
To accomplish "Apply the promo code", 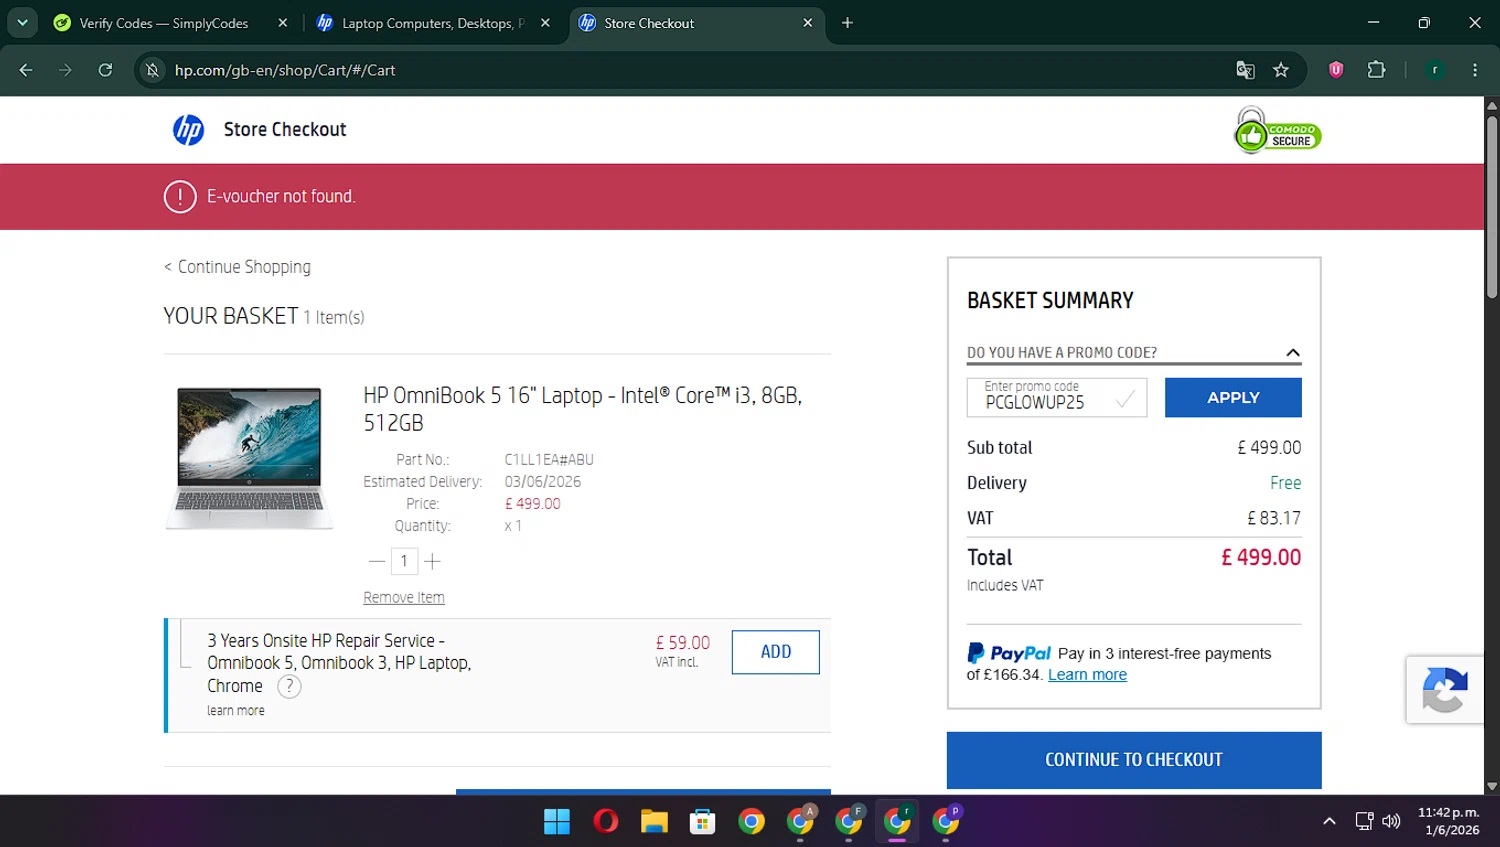I will point(1233,397).
